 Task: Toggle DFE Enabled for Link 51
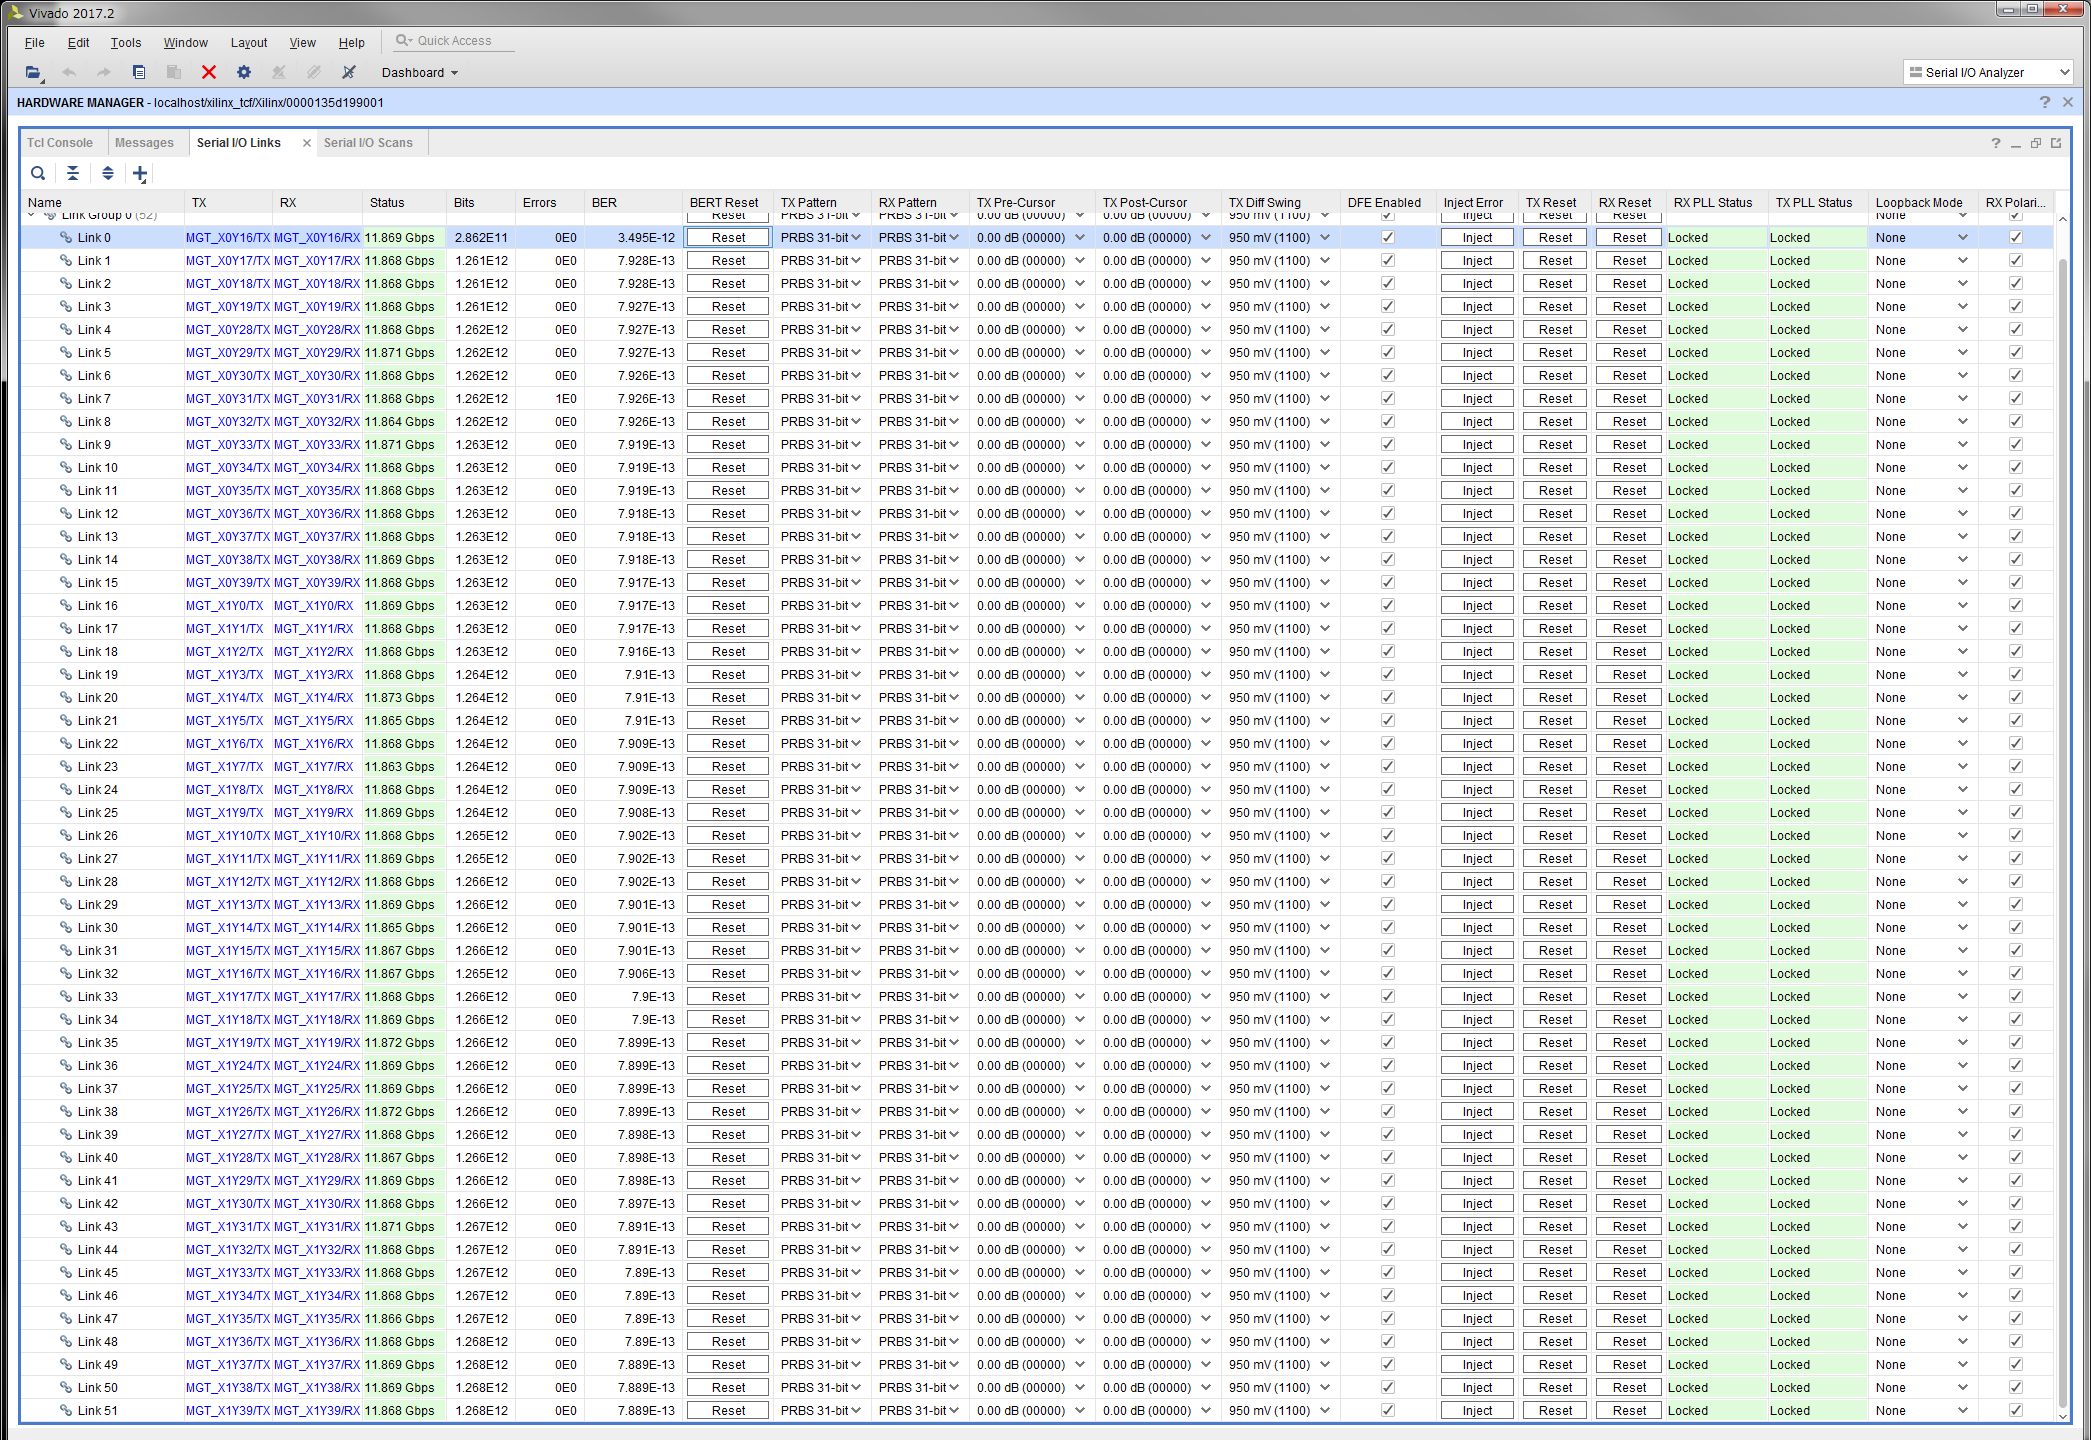click(x=1387, y=1411)
